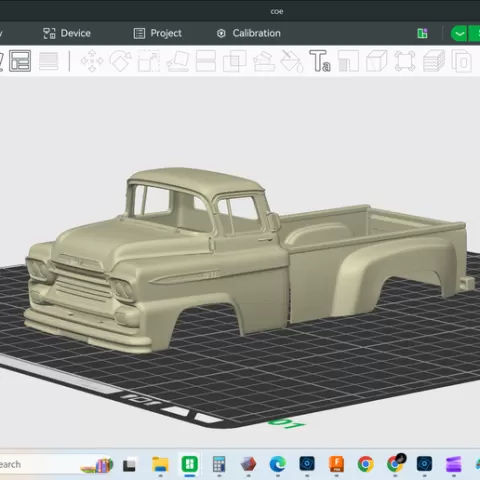The width and height of the screenshot is (480, 480).
Task: Open Google Chrome from the taskbar
Action: click(366, 464)
